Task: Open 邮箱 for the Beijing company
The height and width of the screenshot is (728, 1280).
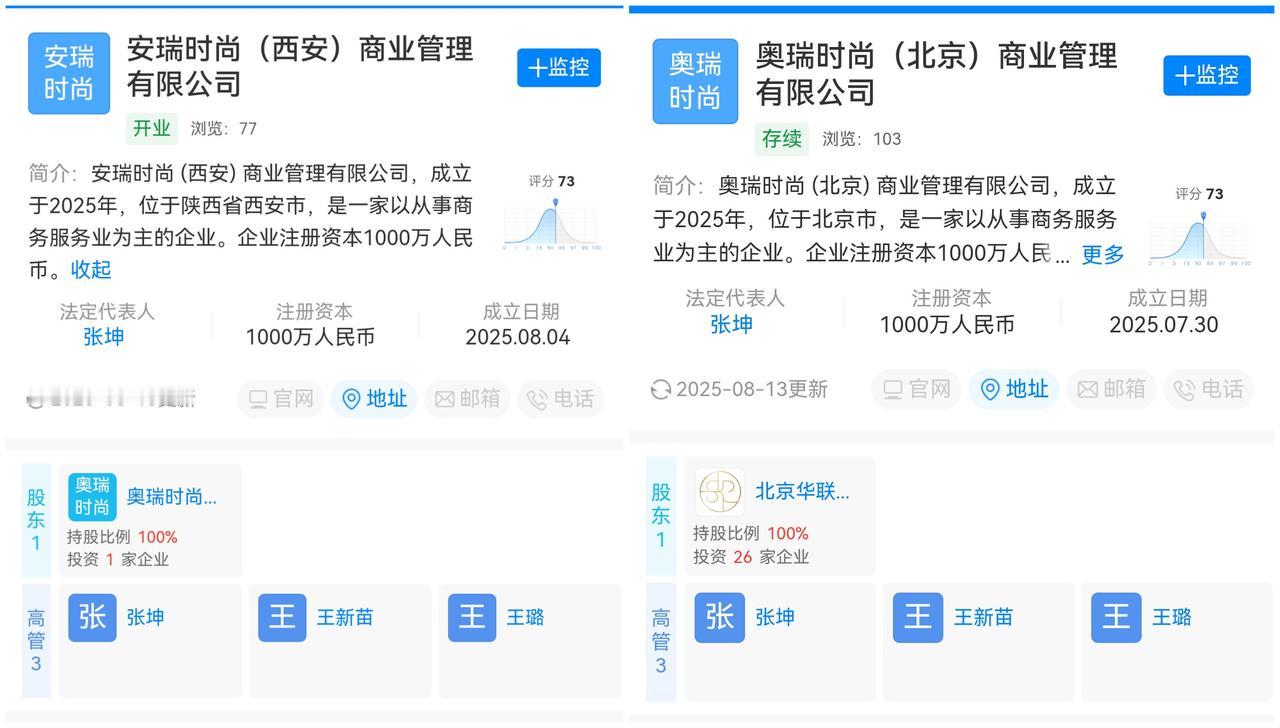Action: [x=1111, y=389]
